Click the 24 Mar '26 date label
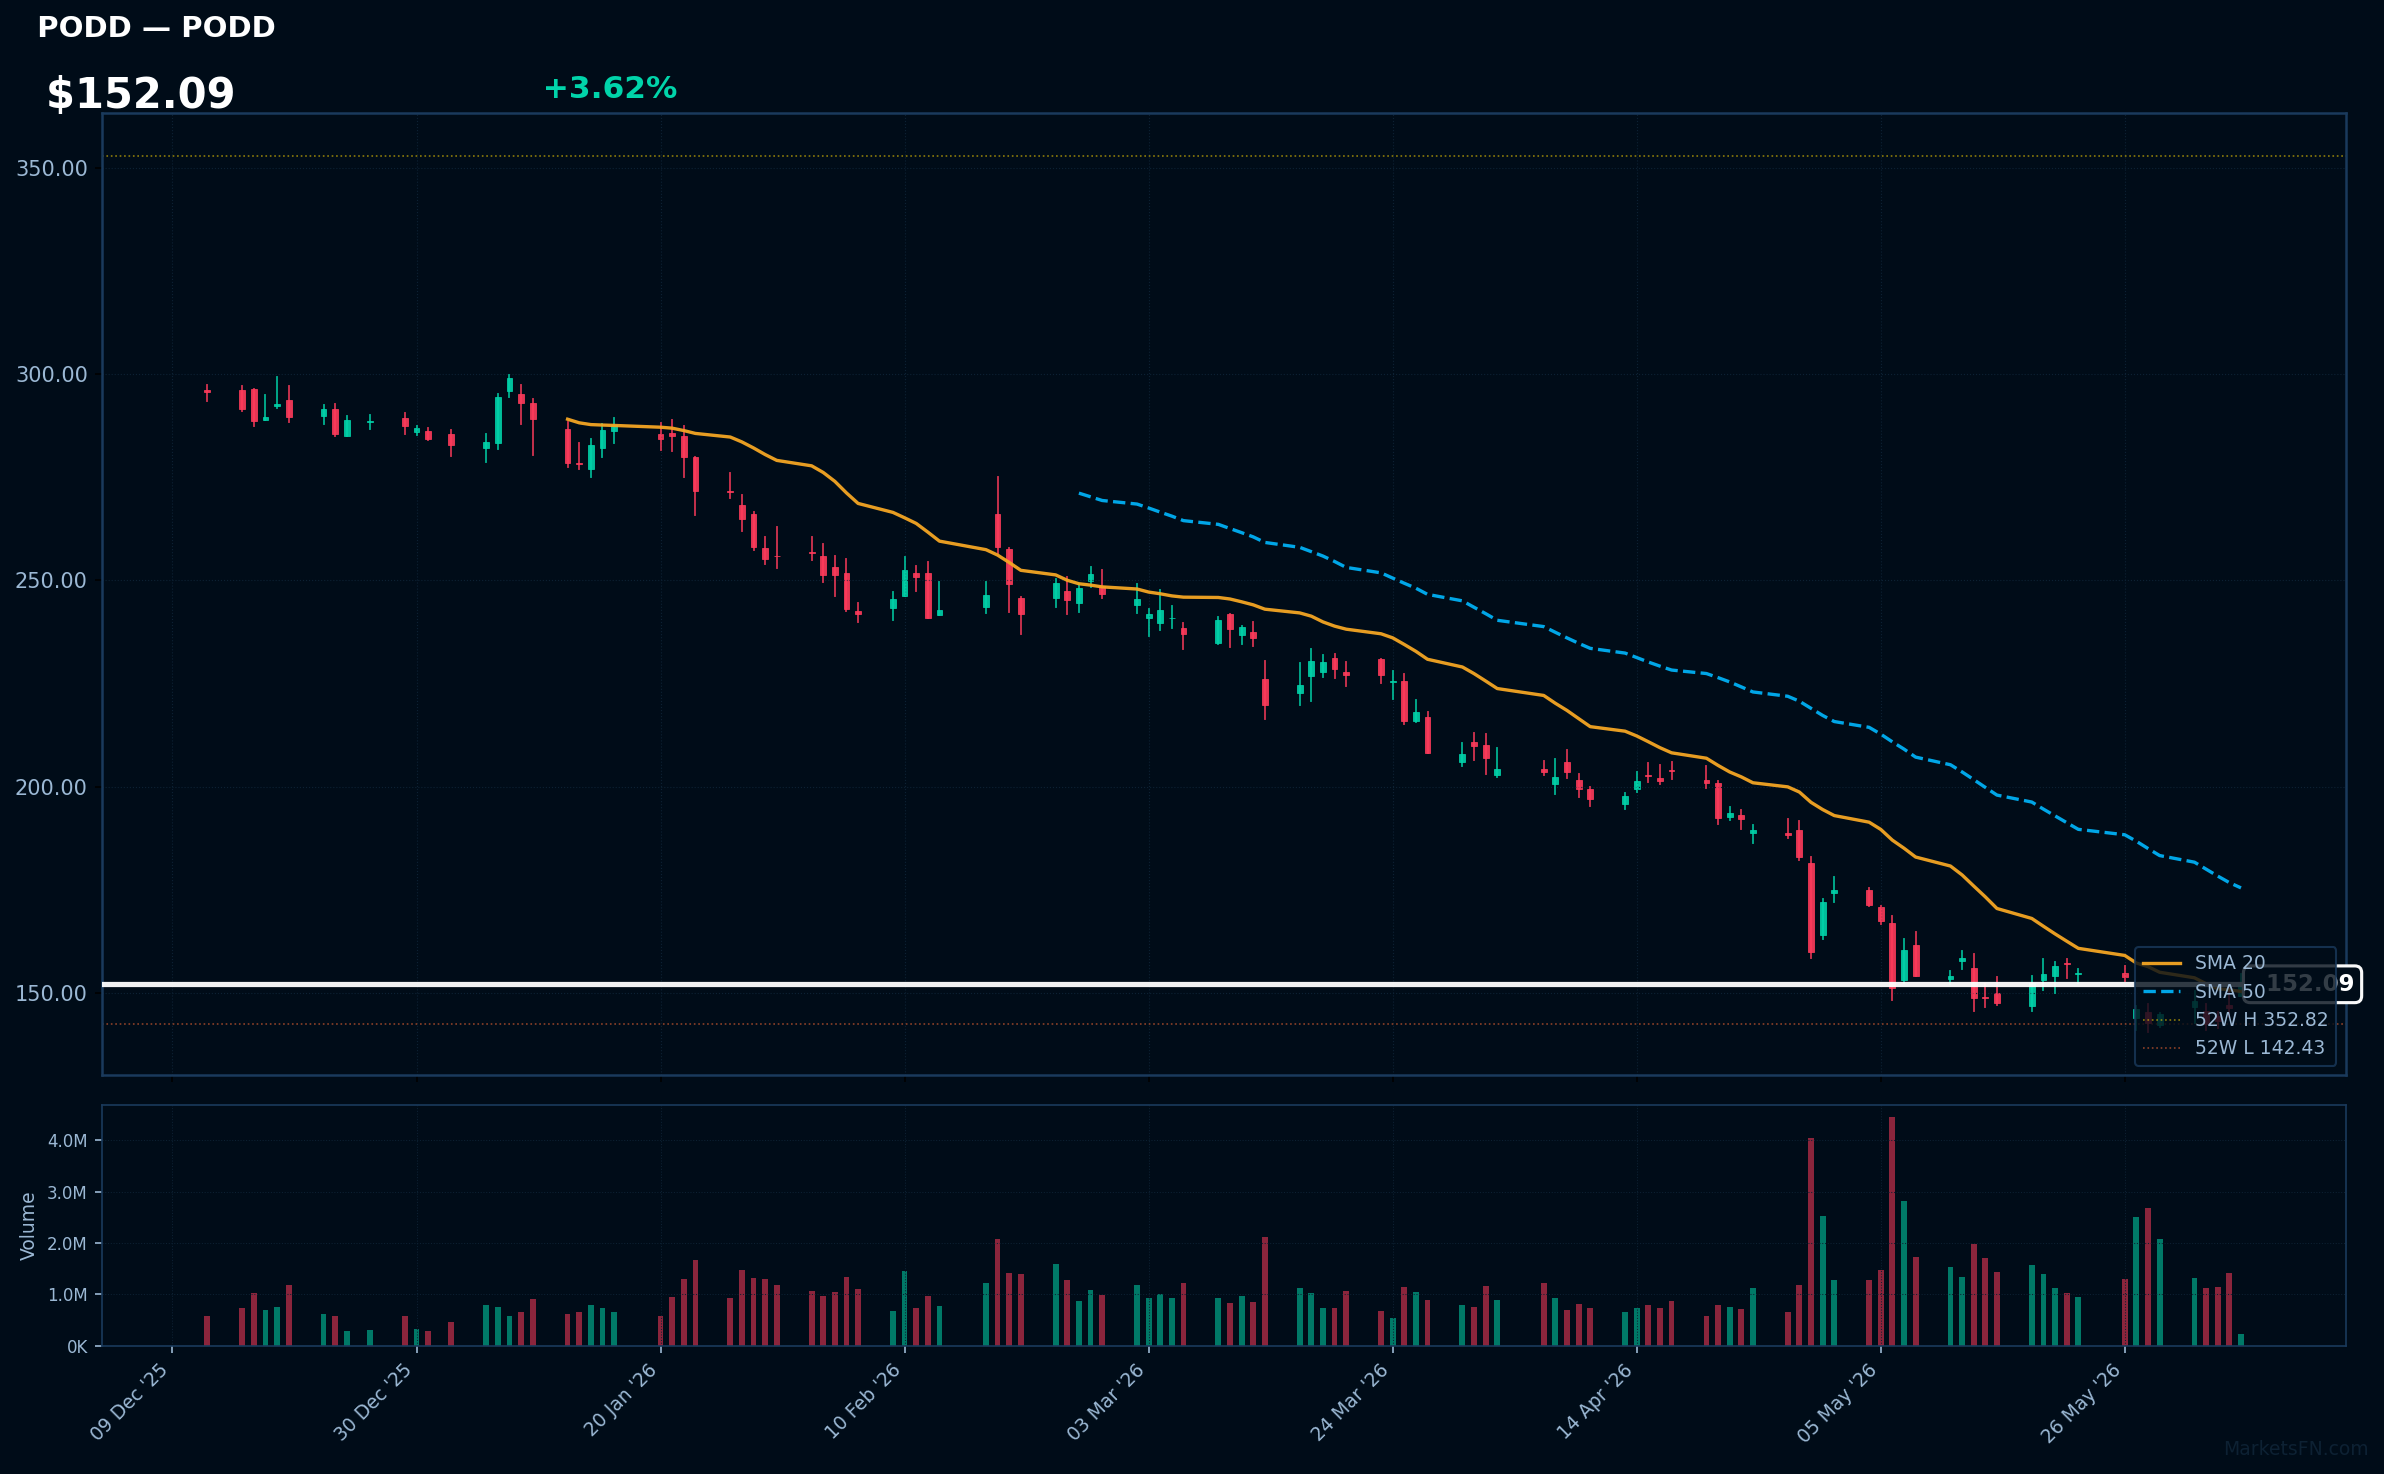 [1350, 1401]
